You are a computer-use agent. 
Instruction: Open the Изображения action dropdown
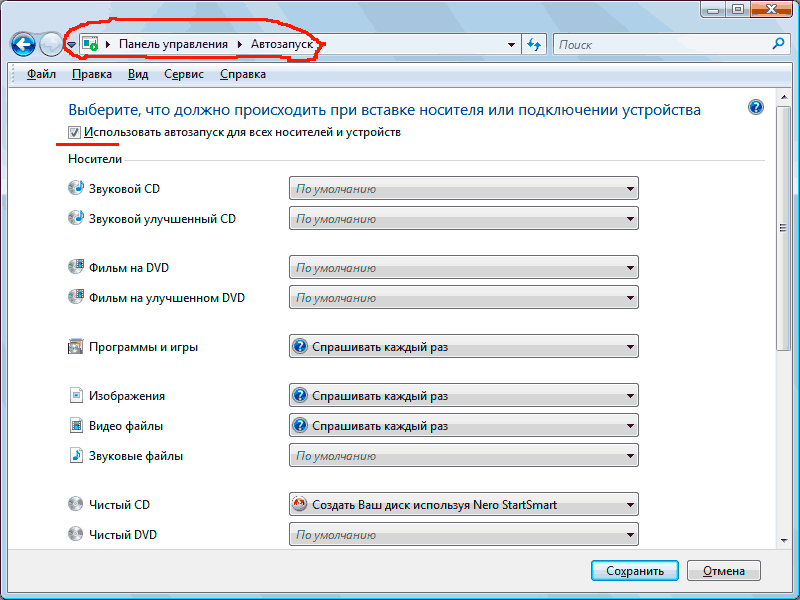(x=464, y=395)
